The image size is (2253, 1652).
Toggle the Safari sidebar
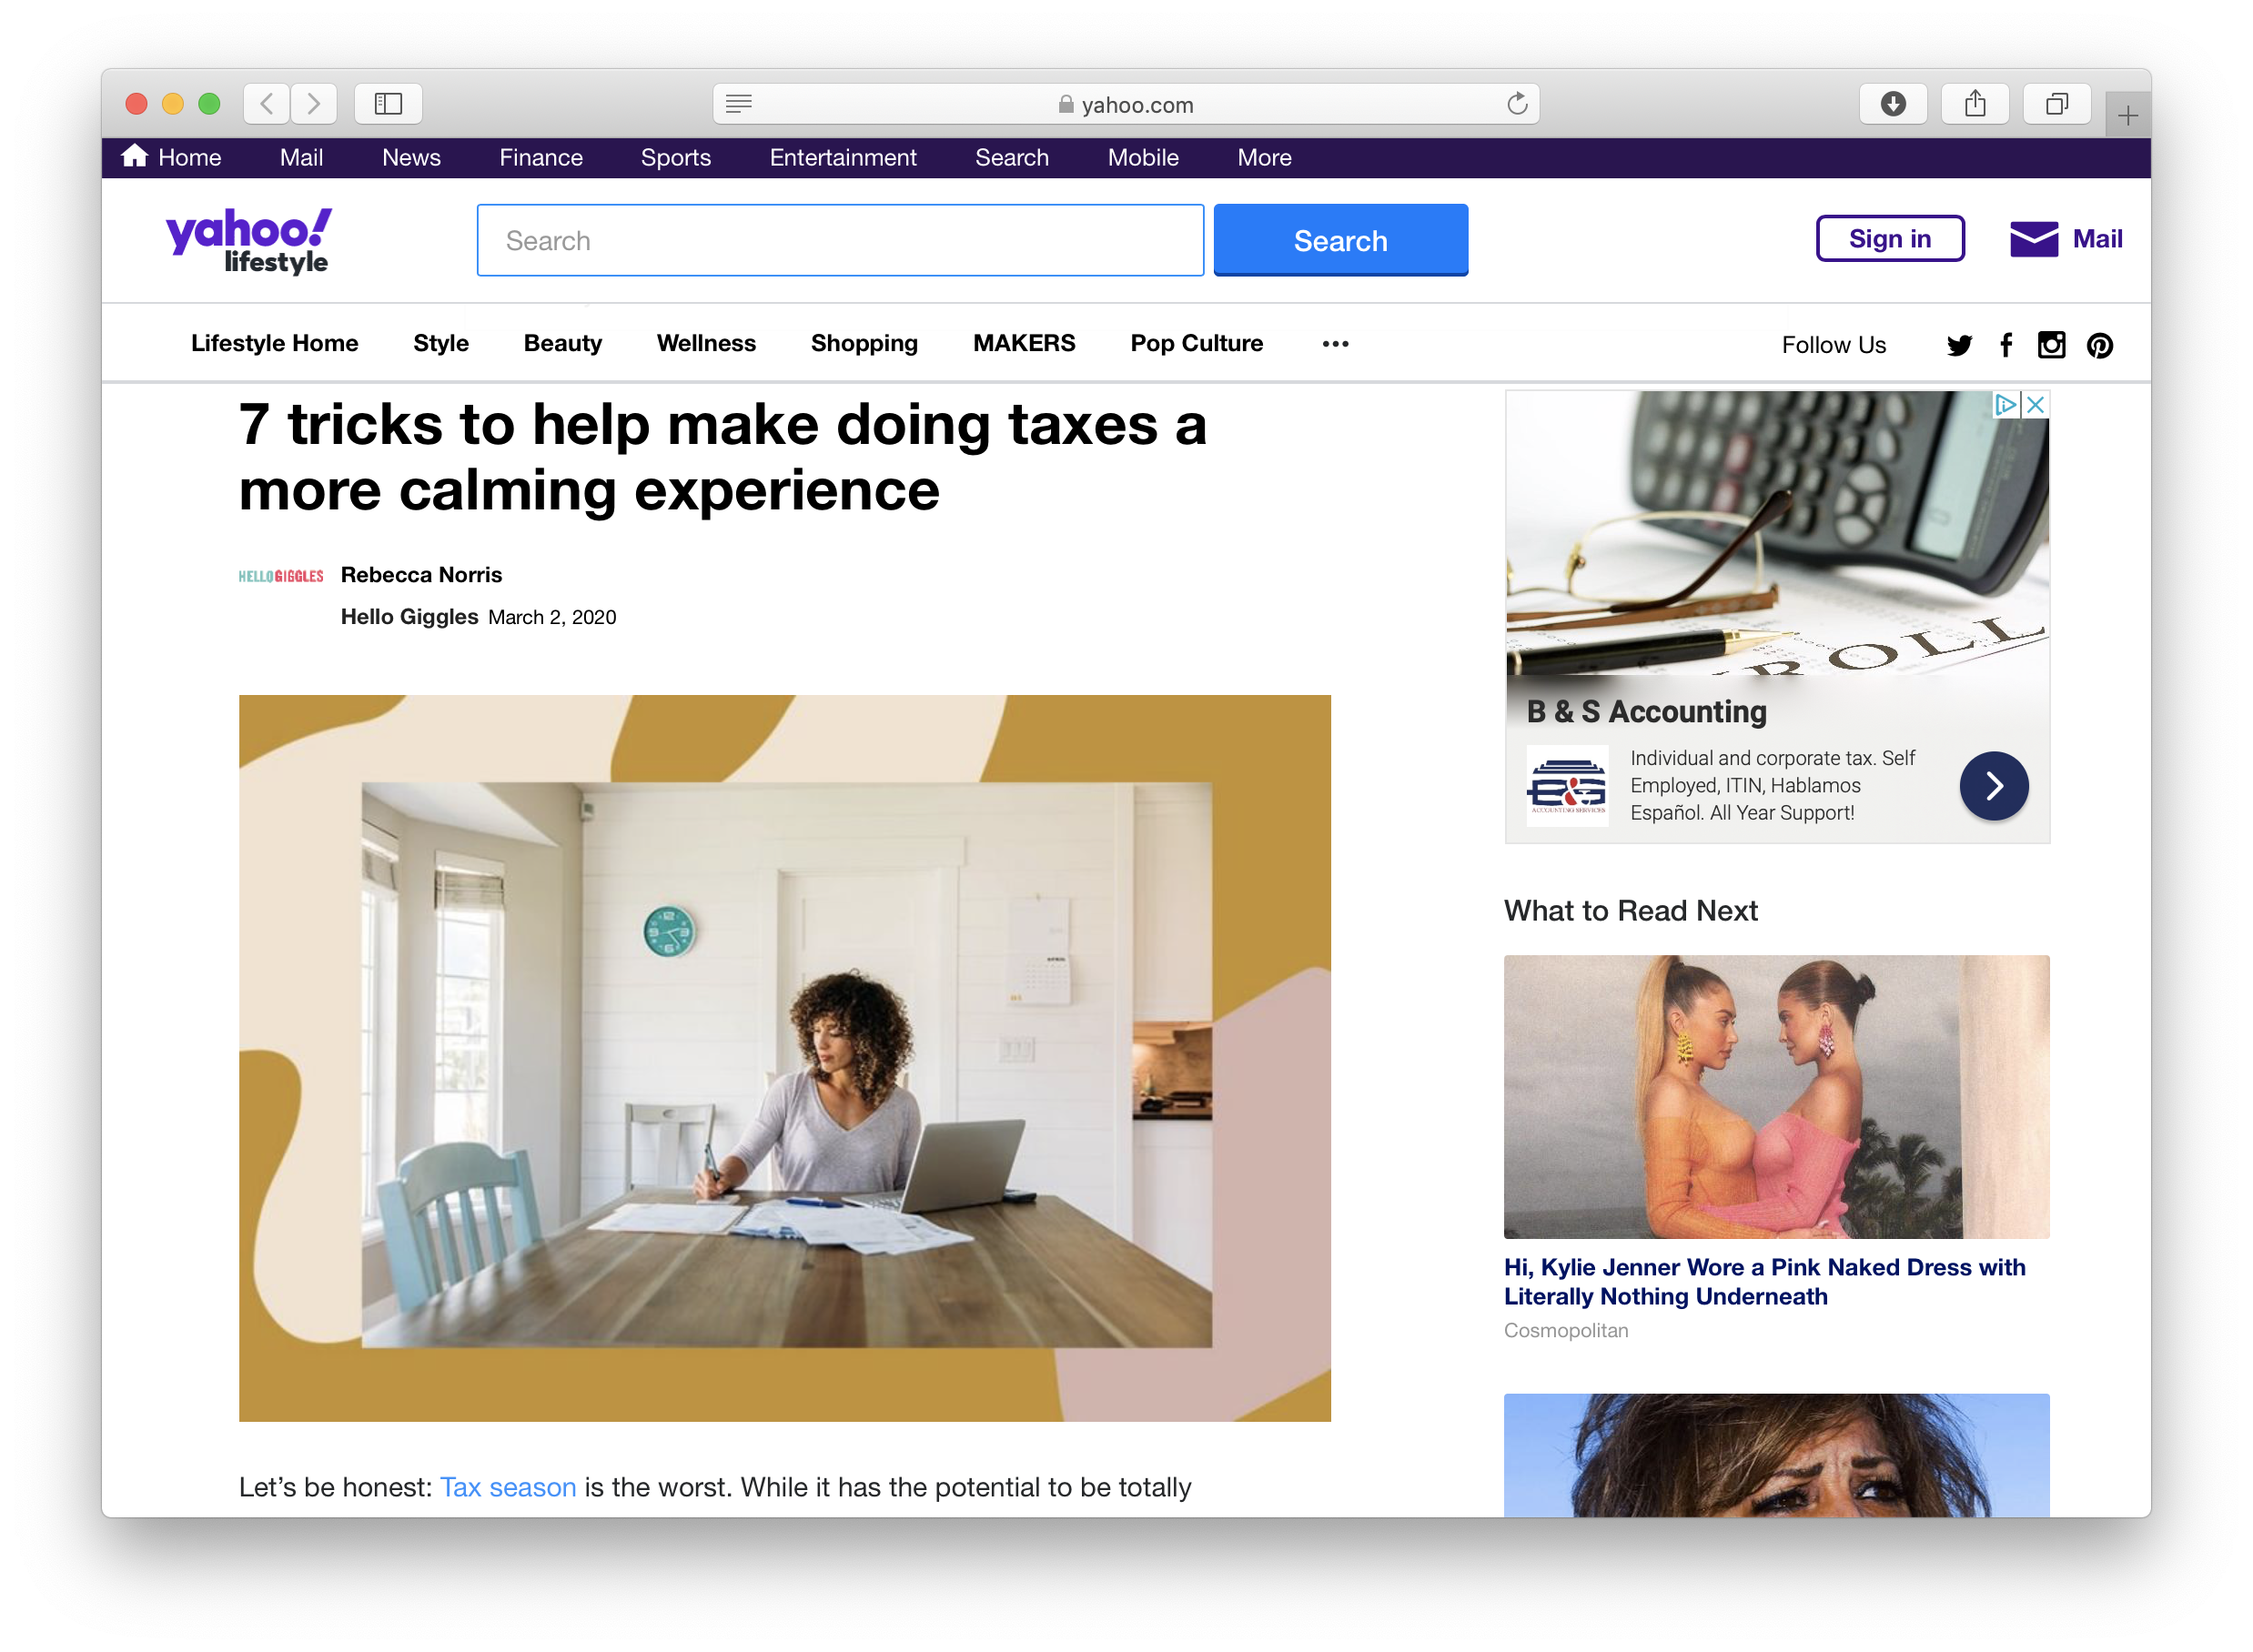388,104
